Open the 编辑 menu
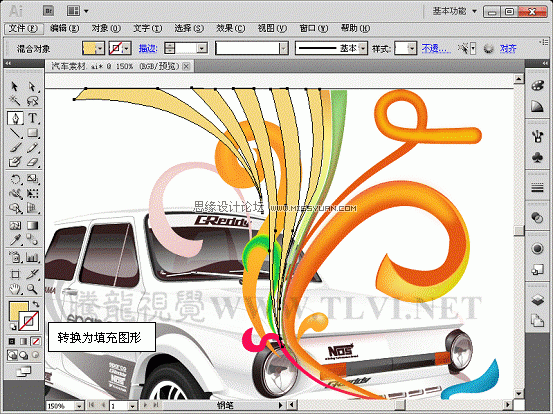Image resolution: width=553 pixels, height=414 pixels. [64, 29]
